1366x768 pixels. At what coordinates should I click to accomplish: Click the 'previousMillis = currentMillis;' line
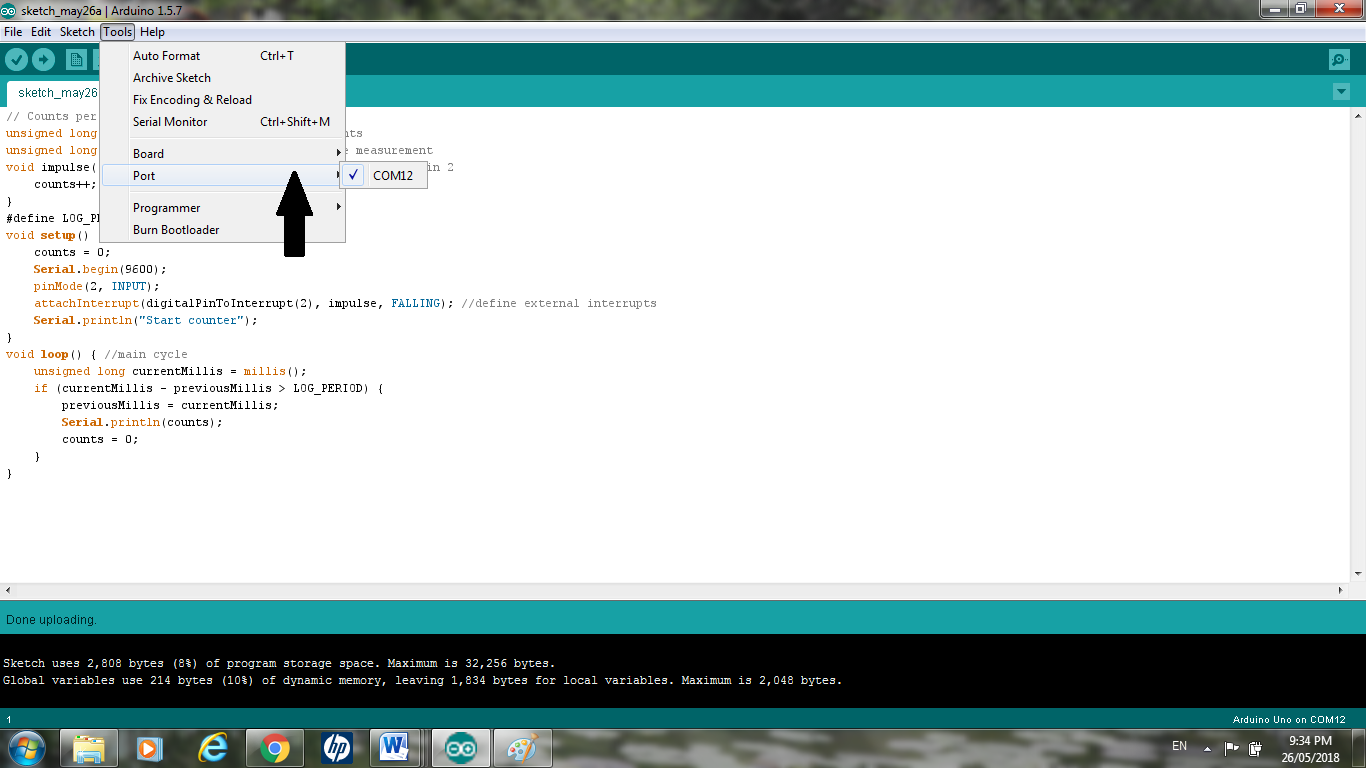coord(170,405)
